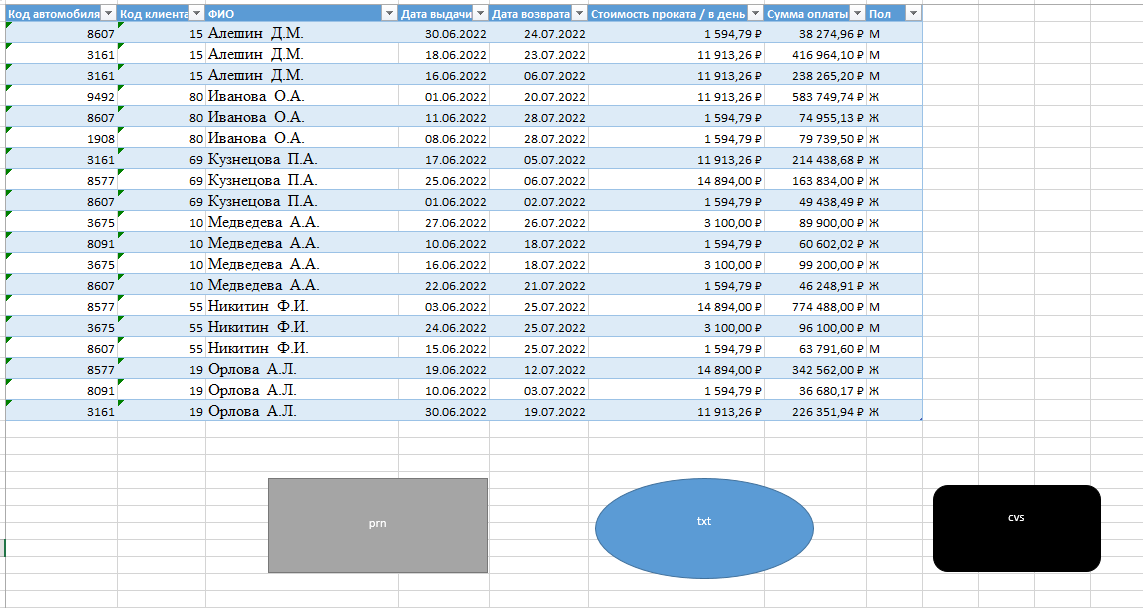
Task: Select issue date cell 19.06.2022
Action: tap(444, 370)
